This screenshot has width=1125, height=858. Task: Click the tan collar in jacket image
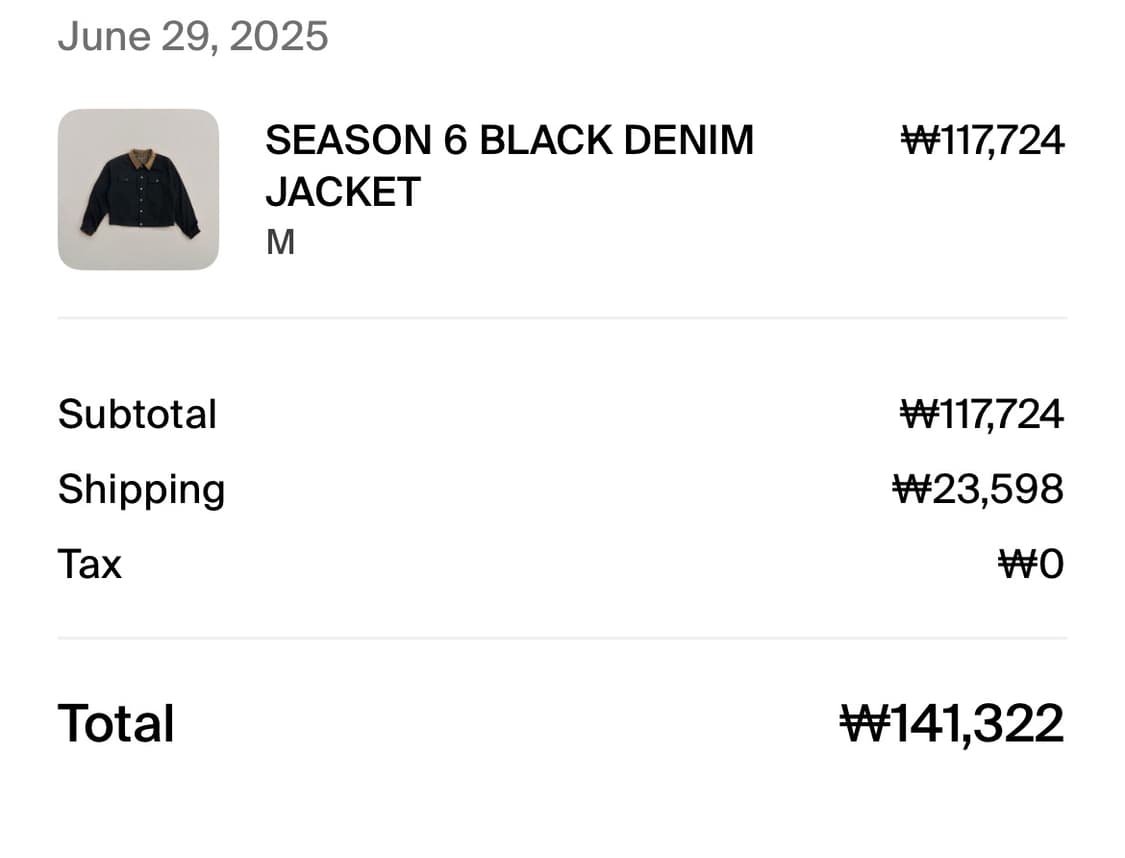tap(143, 158)
